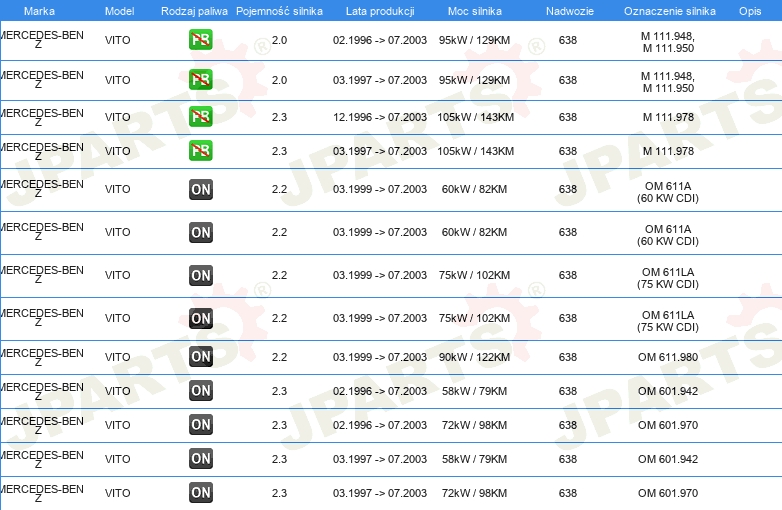Select the 'OM 611.980' engine code cell
This screenshot has width=782, height=510.
click(x=668, y=357)
